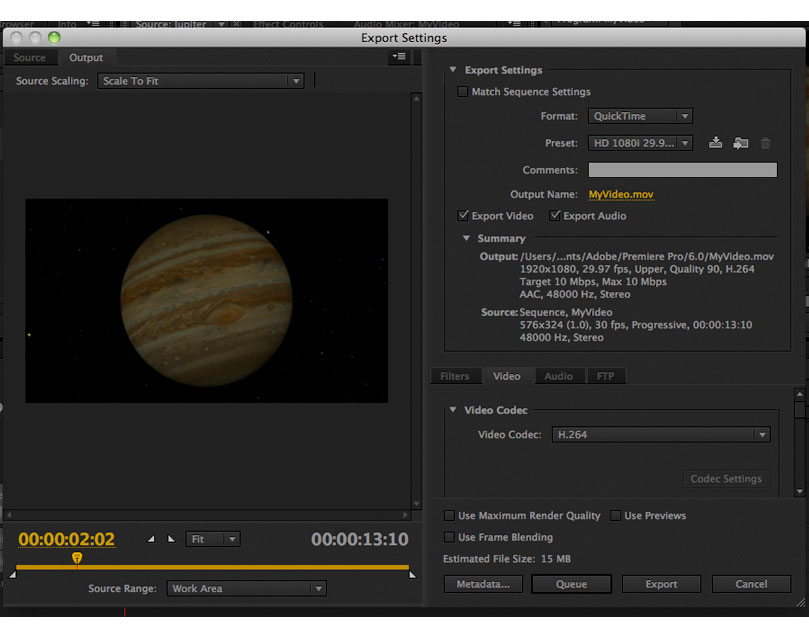Open the Format dropdown showing QuickTime

pos(640,116)
